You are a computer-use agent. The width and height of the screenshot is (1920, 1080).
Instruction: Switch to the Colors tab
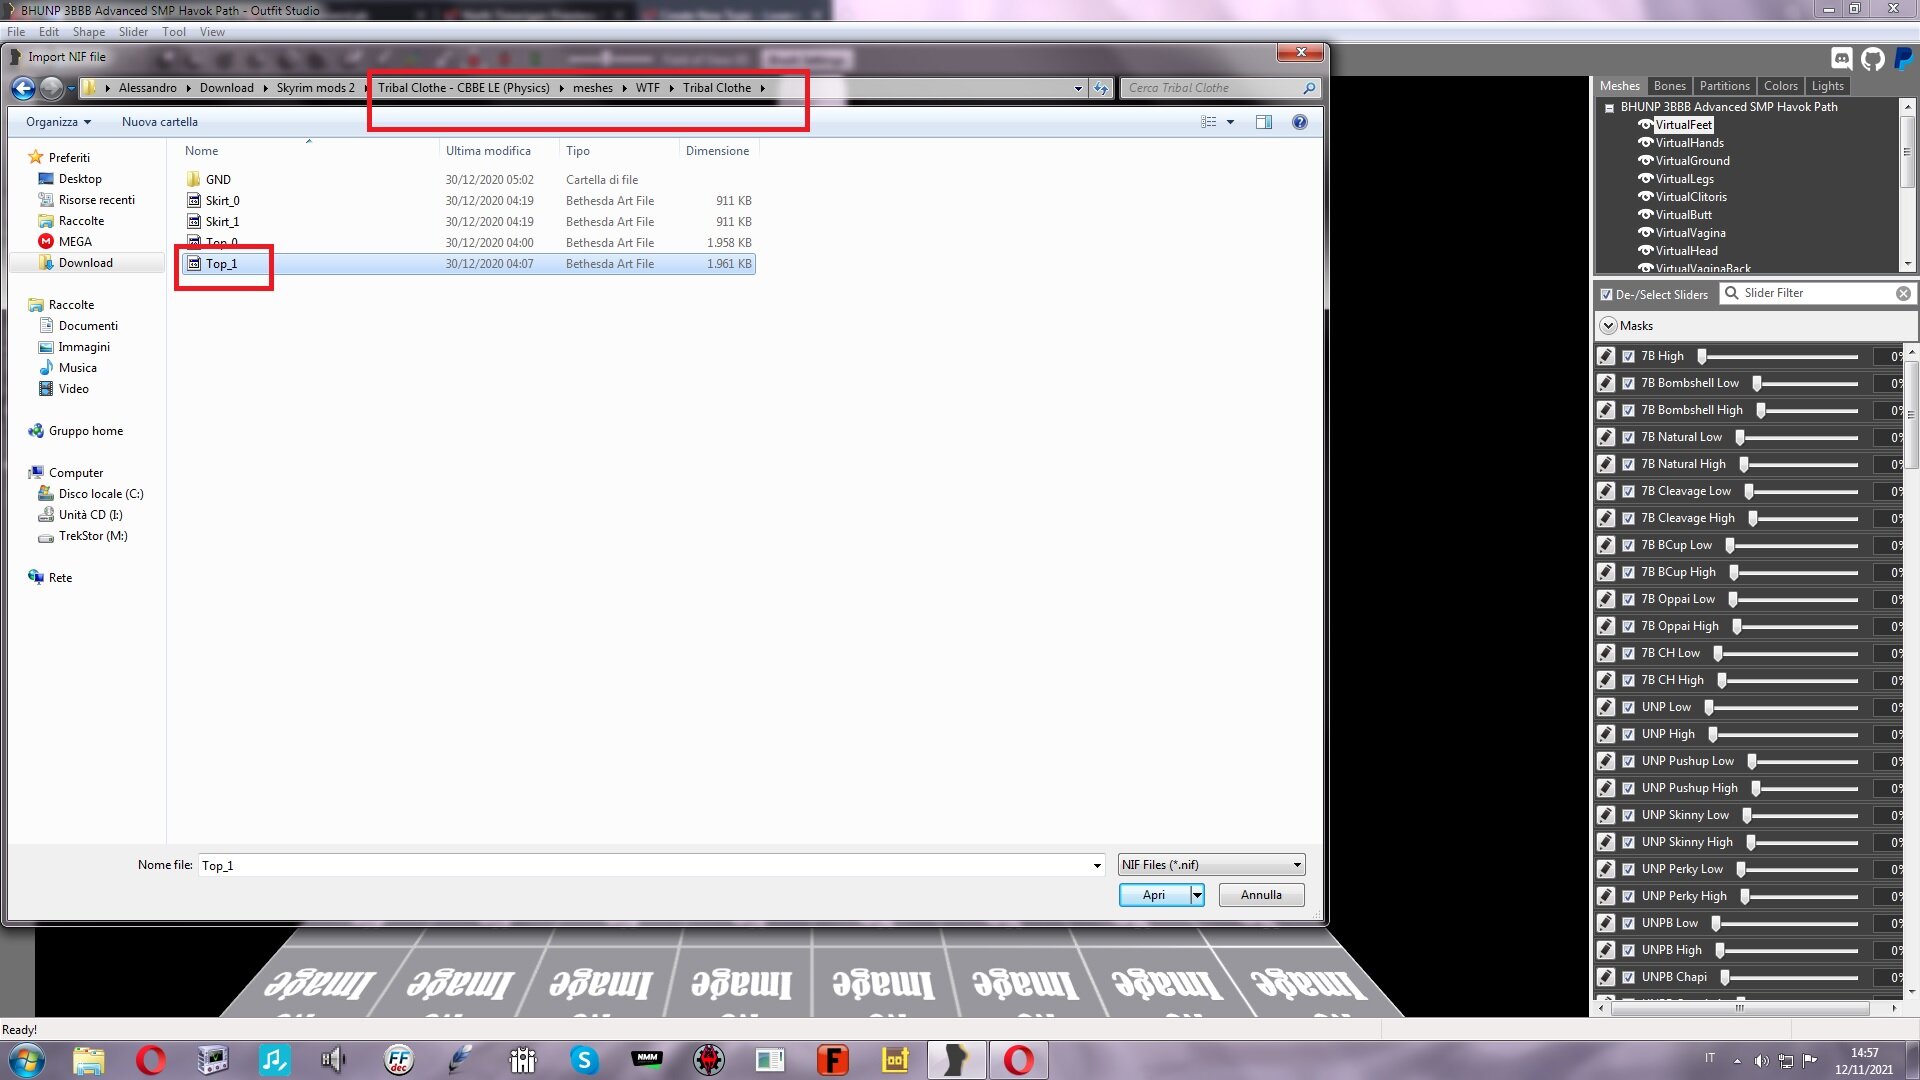(x=1780, y=86)
